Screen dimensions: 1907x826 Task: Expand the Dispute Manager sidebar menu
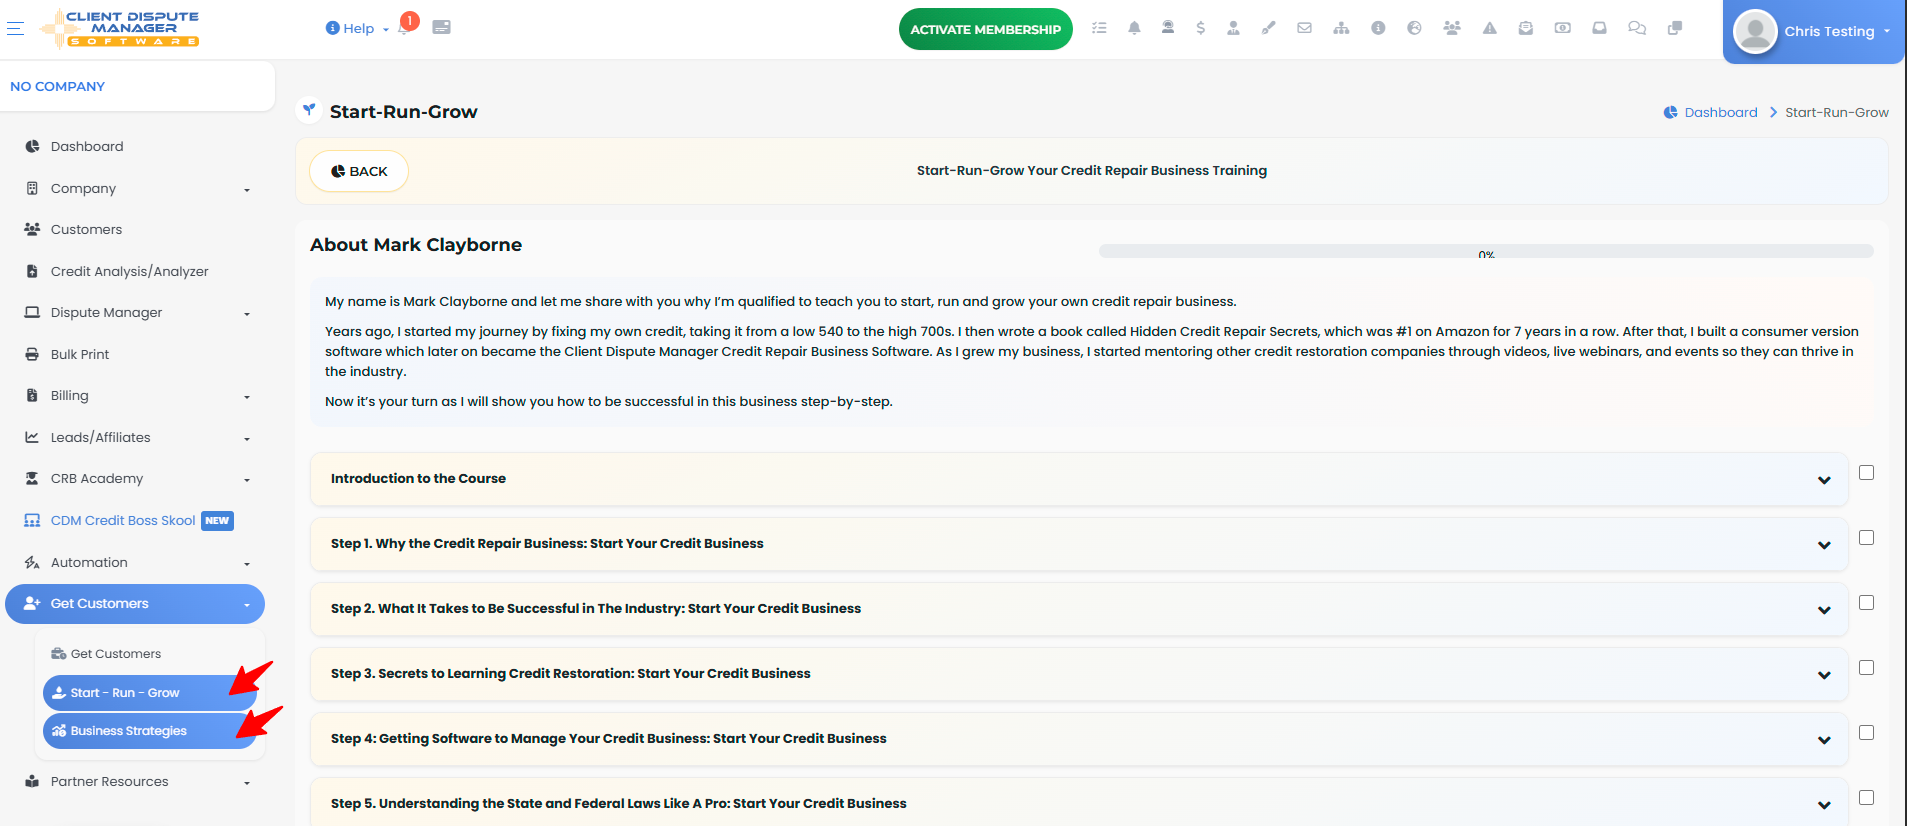pos(137,312)
